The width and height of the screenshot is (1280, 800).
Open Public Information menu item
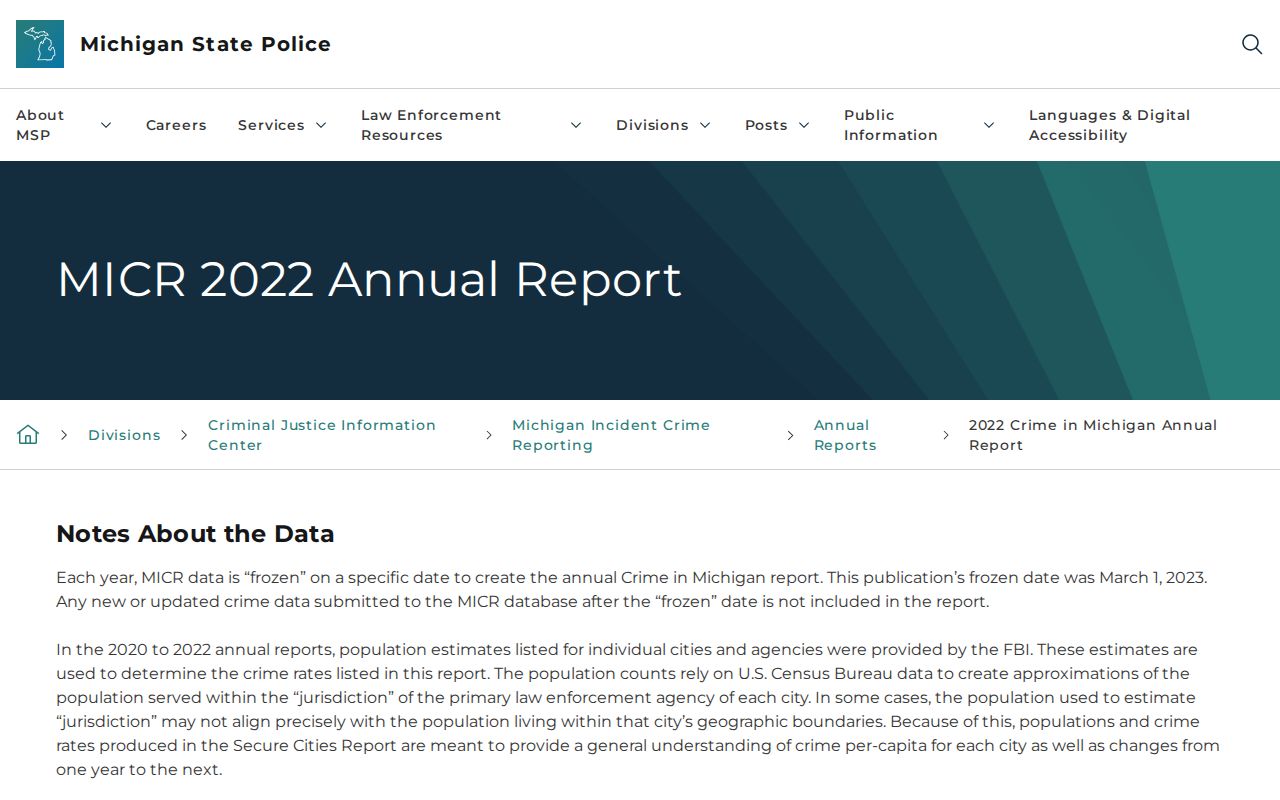pyautogui.click(x=891, y=125)
